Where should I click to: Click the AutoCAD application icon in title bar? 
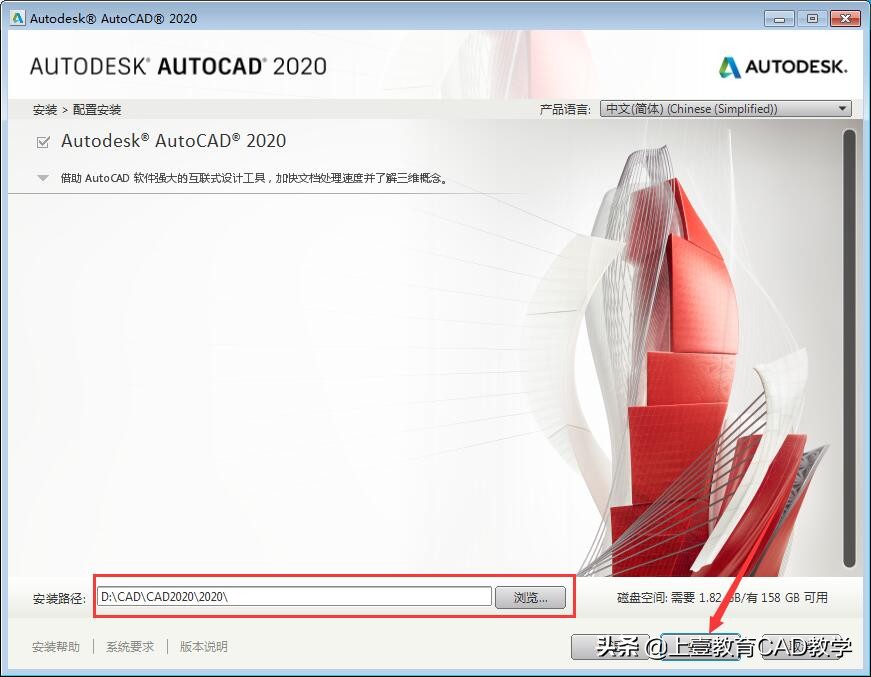[x=16, y=17]
